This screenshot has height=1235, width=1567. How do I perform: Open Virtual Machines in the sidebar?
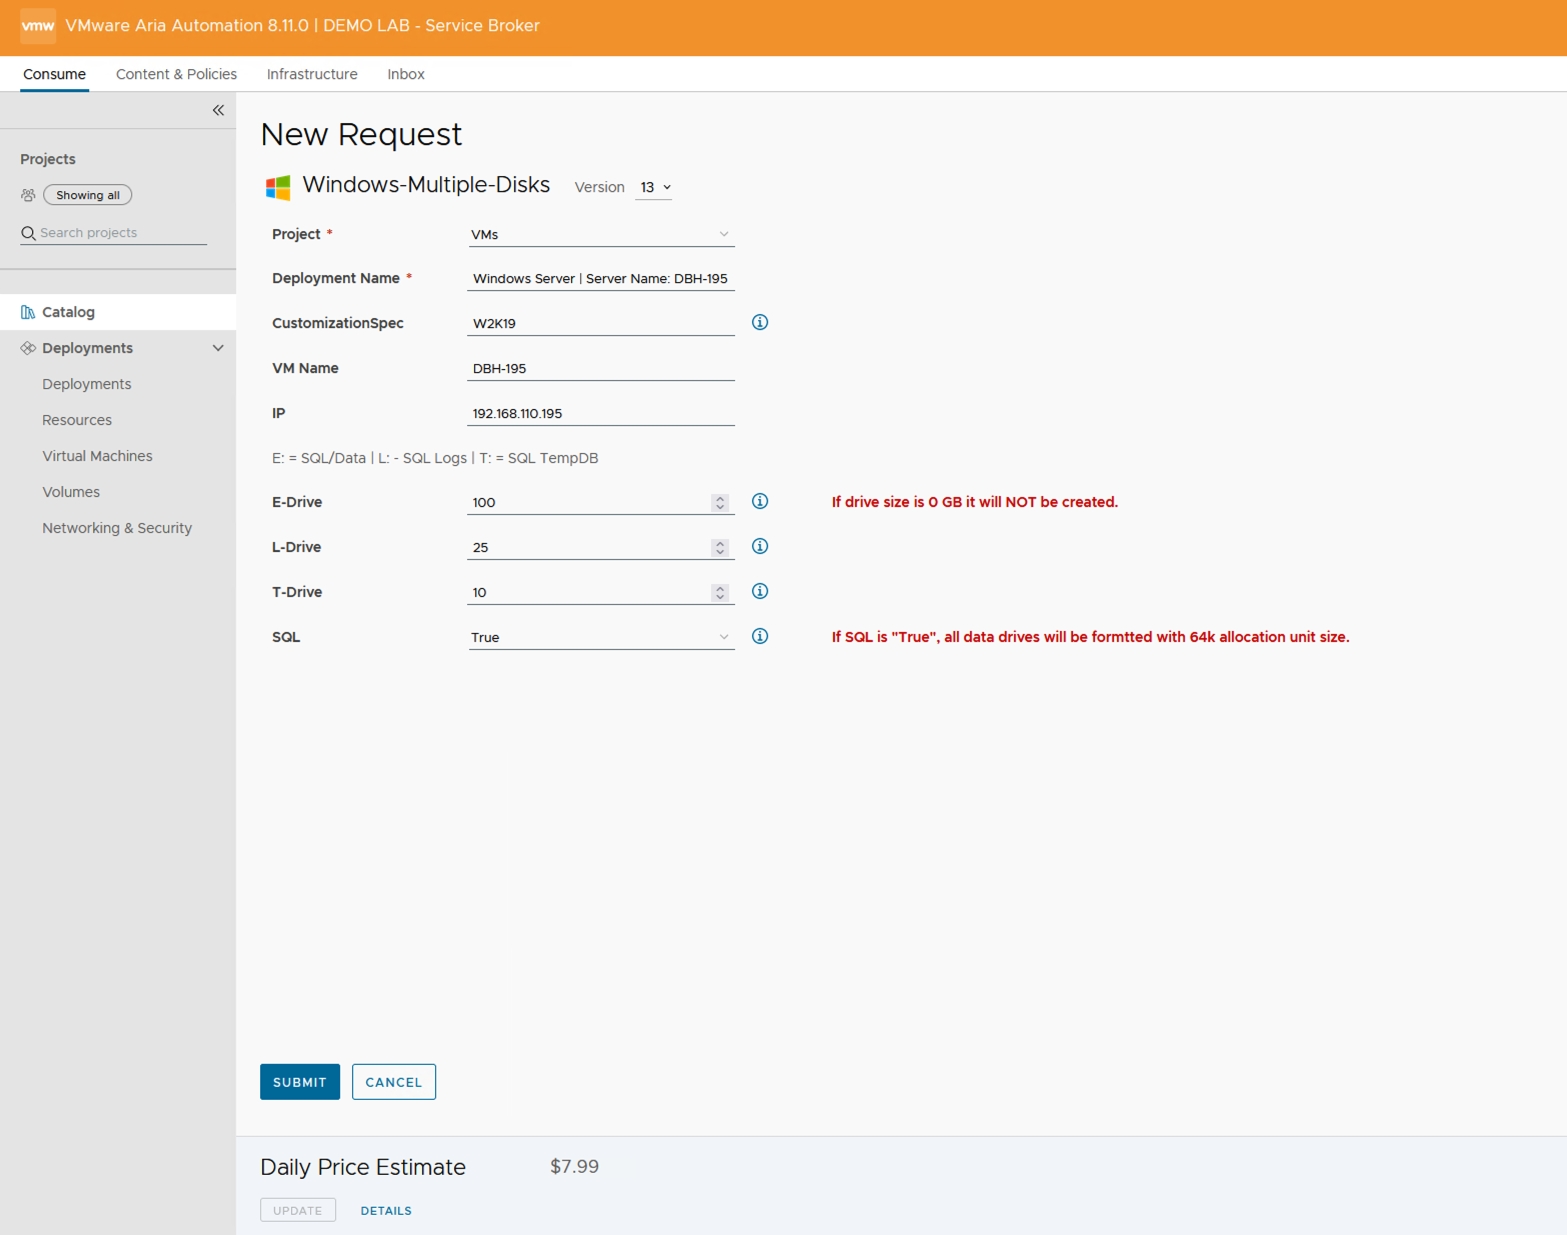[97, 456]
